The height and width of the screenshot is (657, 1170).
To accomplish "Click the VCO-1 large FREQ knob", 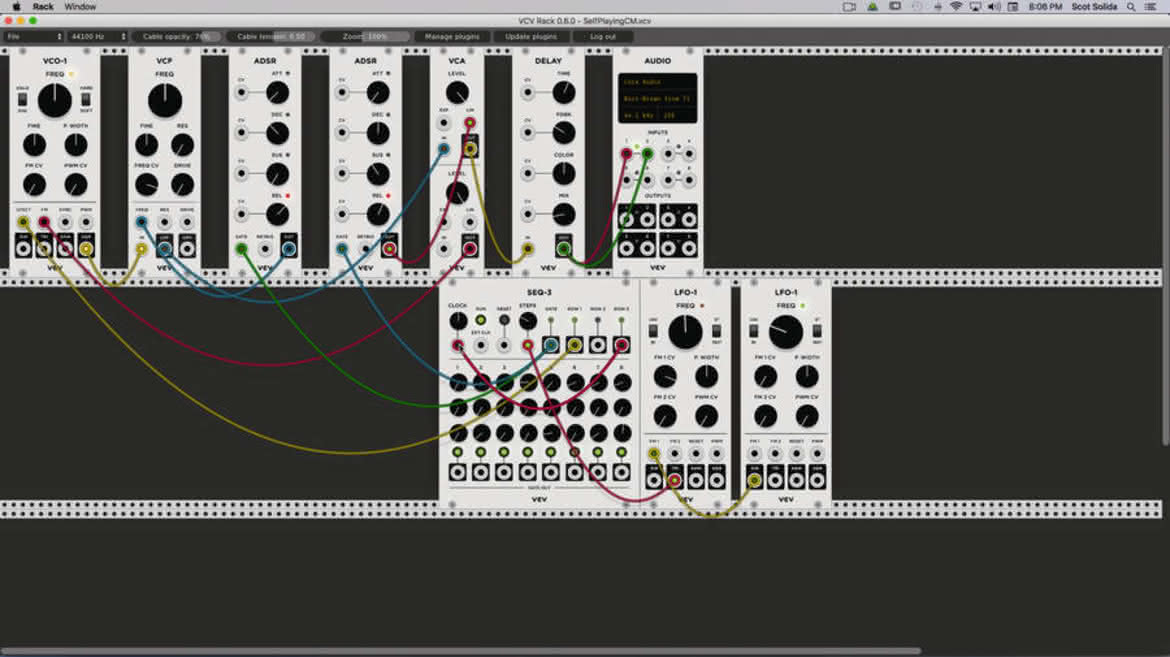I will click(x=54, y=101).
